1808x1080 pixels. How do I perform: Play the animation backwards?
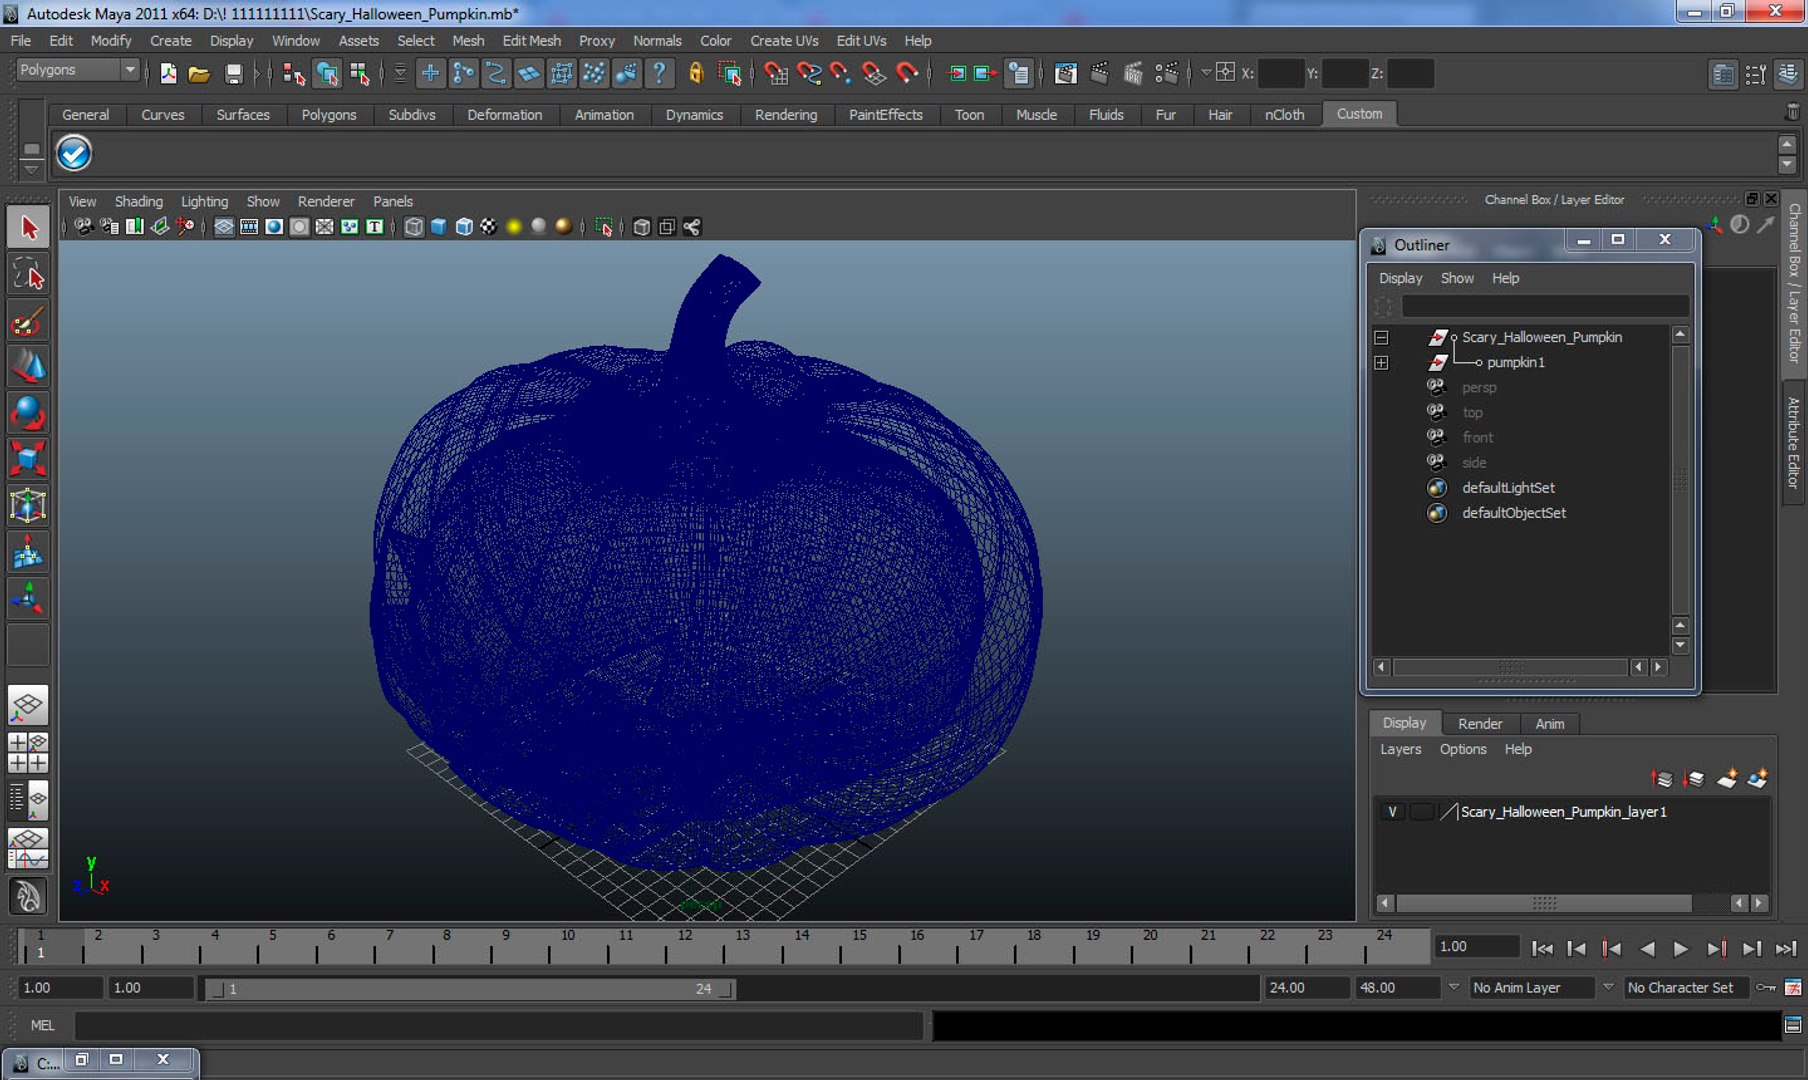(x=1647, y=948)
